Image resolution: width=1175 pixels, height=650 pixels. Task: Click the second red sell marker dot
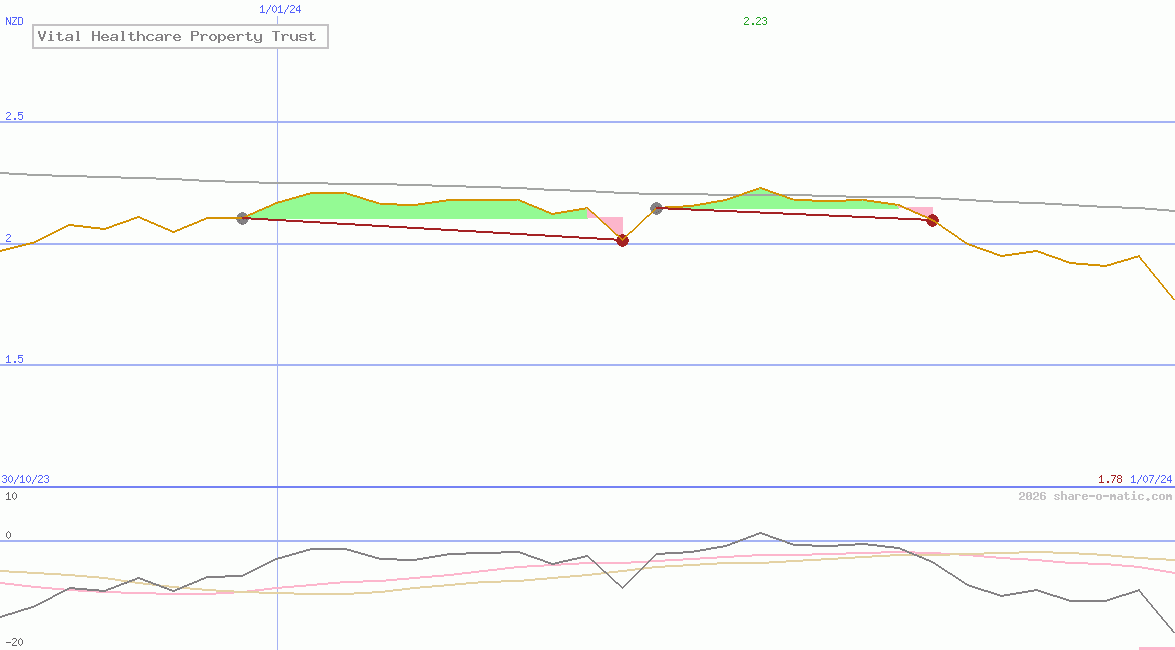932,220
